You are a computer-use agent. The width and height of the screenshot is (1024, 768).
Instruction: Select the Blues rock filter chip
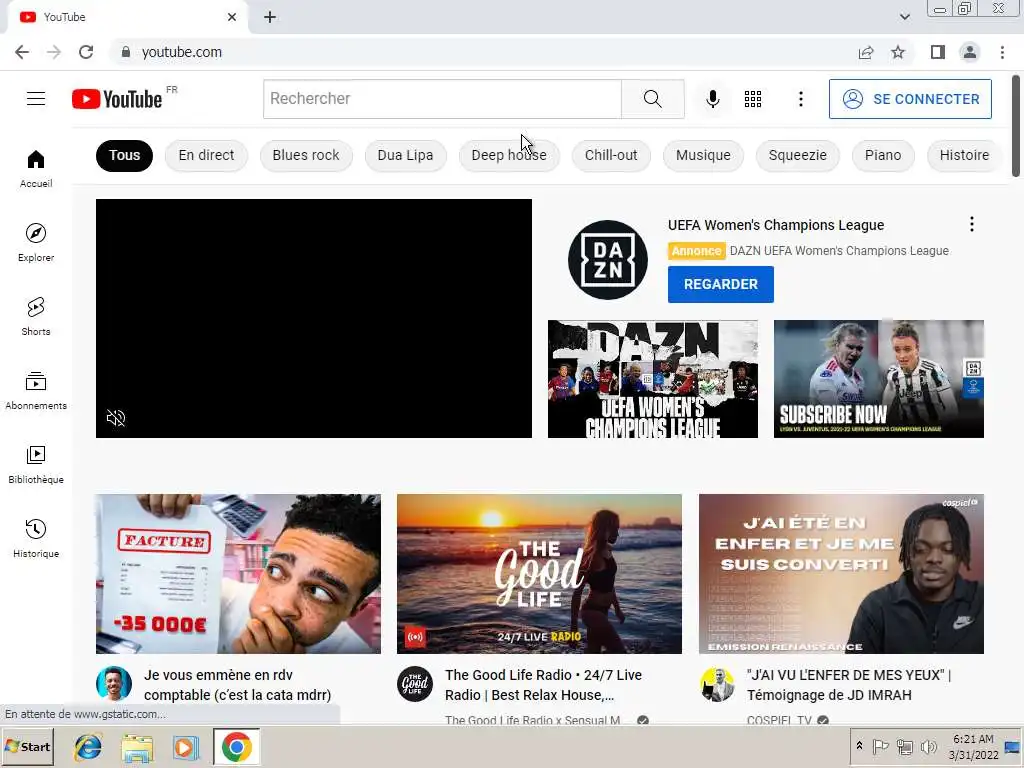tap(306, 155)
